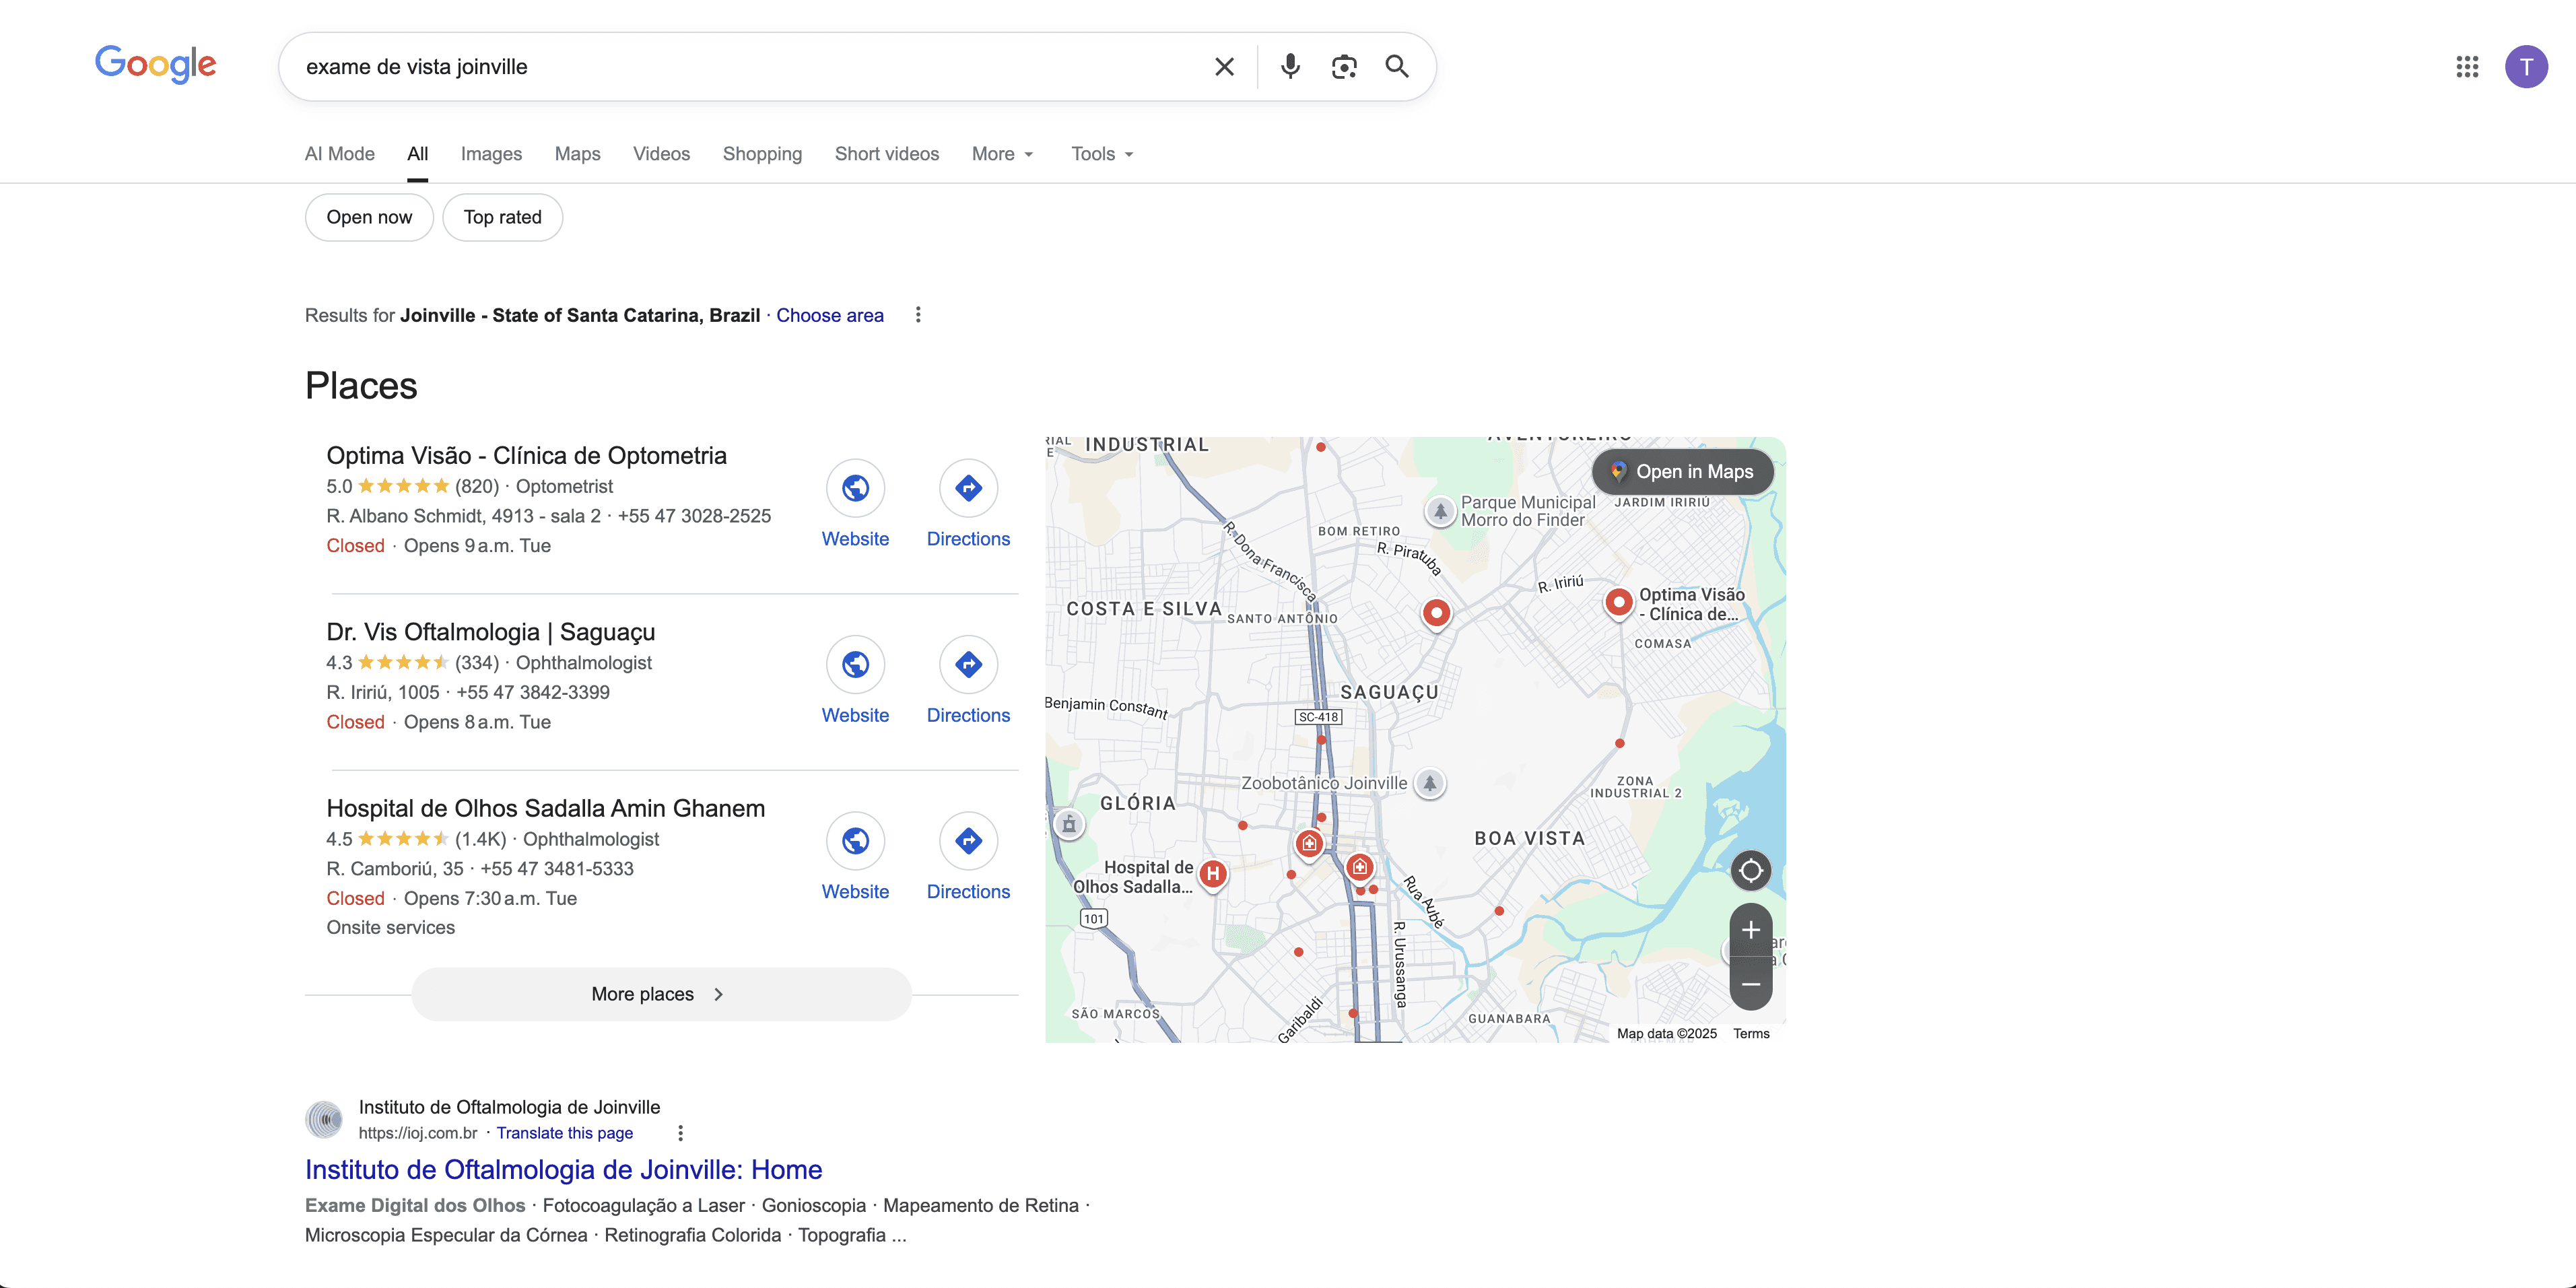The image size is (2576, 1288).
Task: Open search by image camera icon
Action: coord(1344,67)
